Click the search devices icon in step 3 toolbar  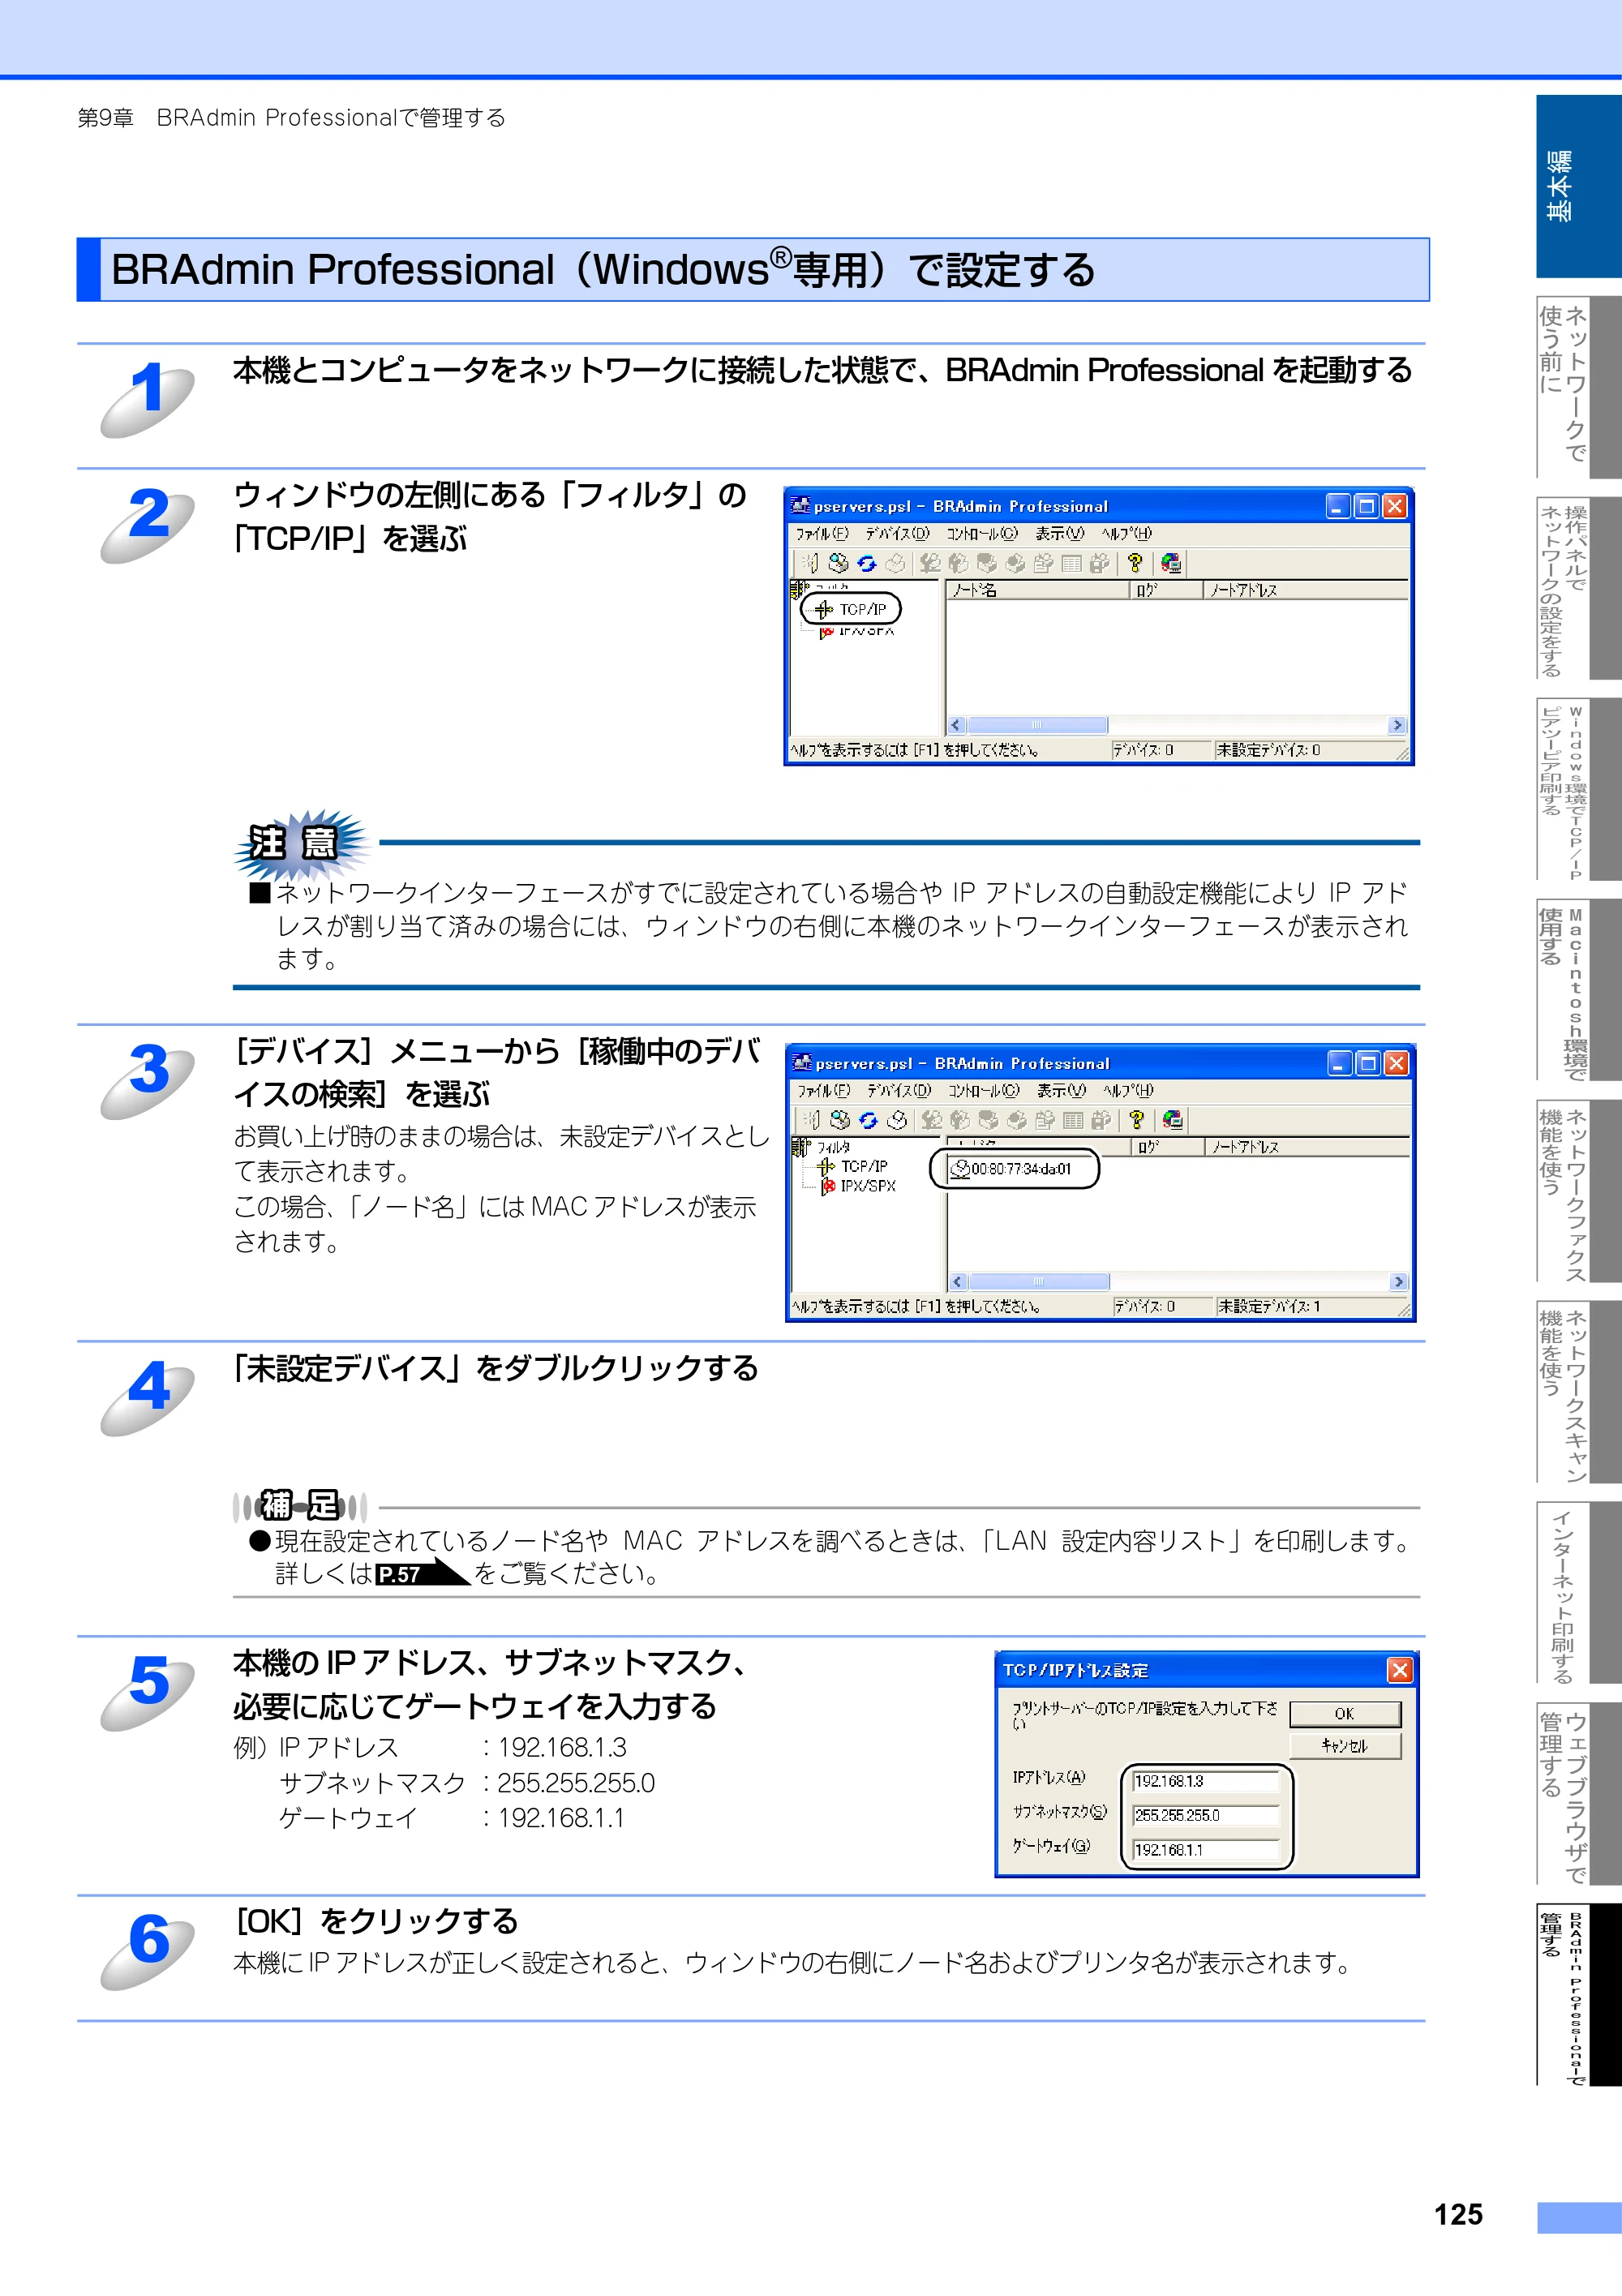point(840,1120)
